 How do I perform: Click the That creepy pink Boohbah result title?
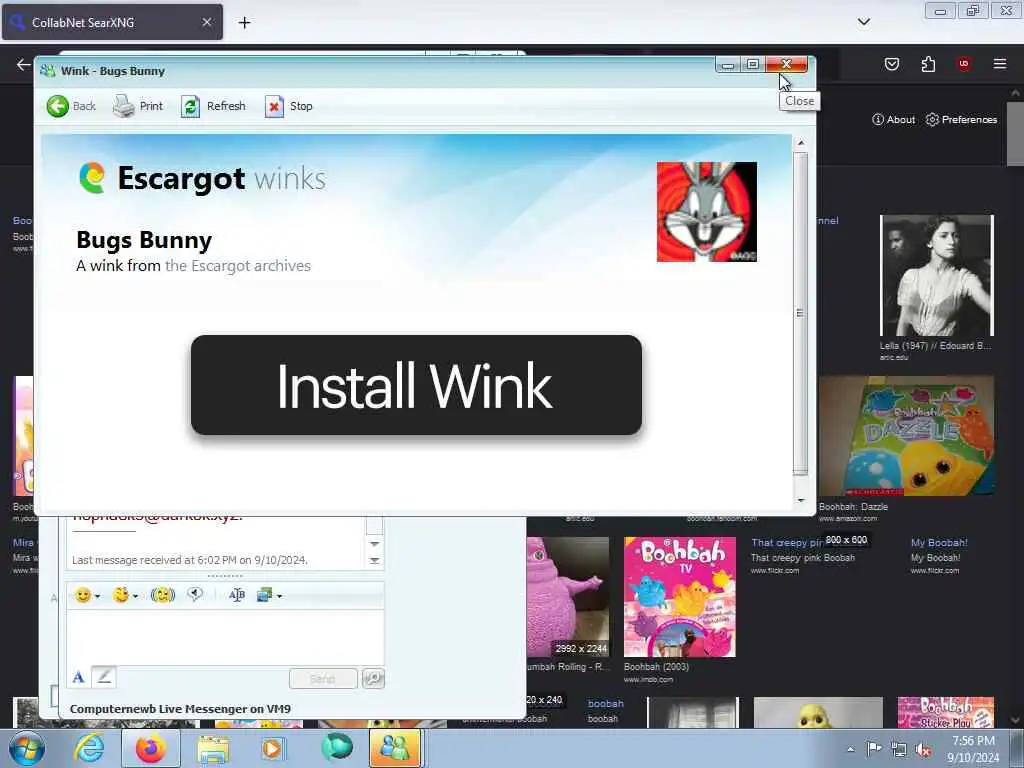tap(788, 543)
